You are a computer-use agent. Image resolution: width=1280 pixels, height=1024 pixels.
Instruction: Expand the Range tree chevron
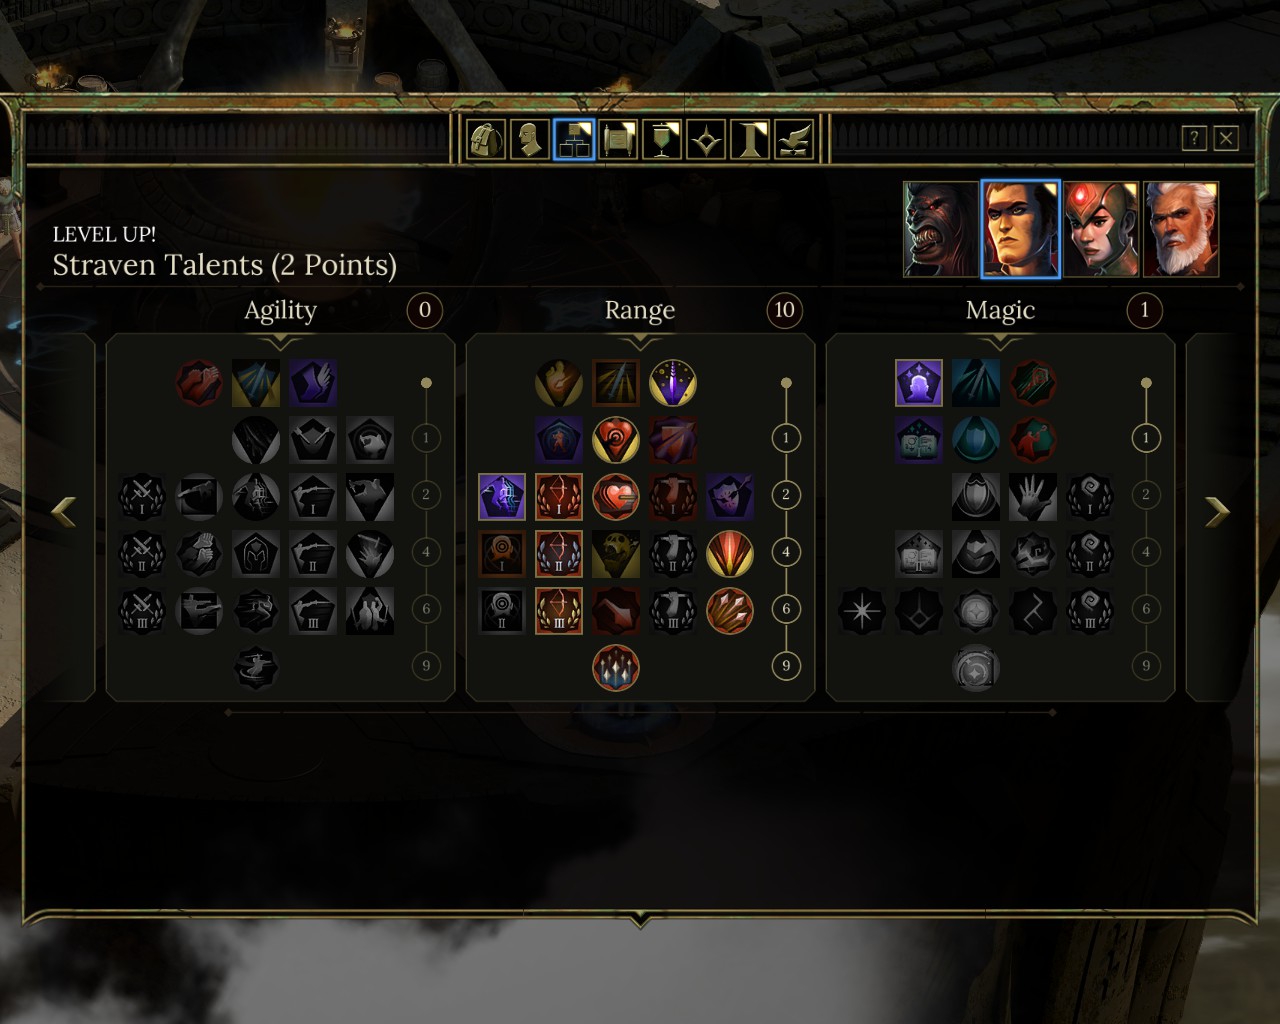(x=640, y=343)
